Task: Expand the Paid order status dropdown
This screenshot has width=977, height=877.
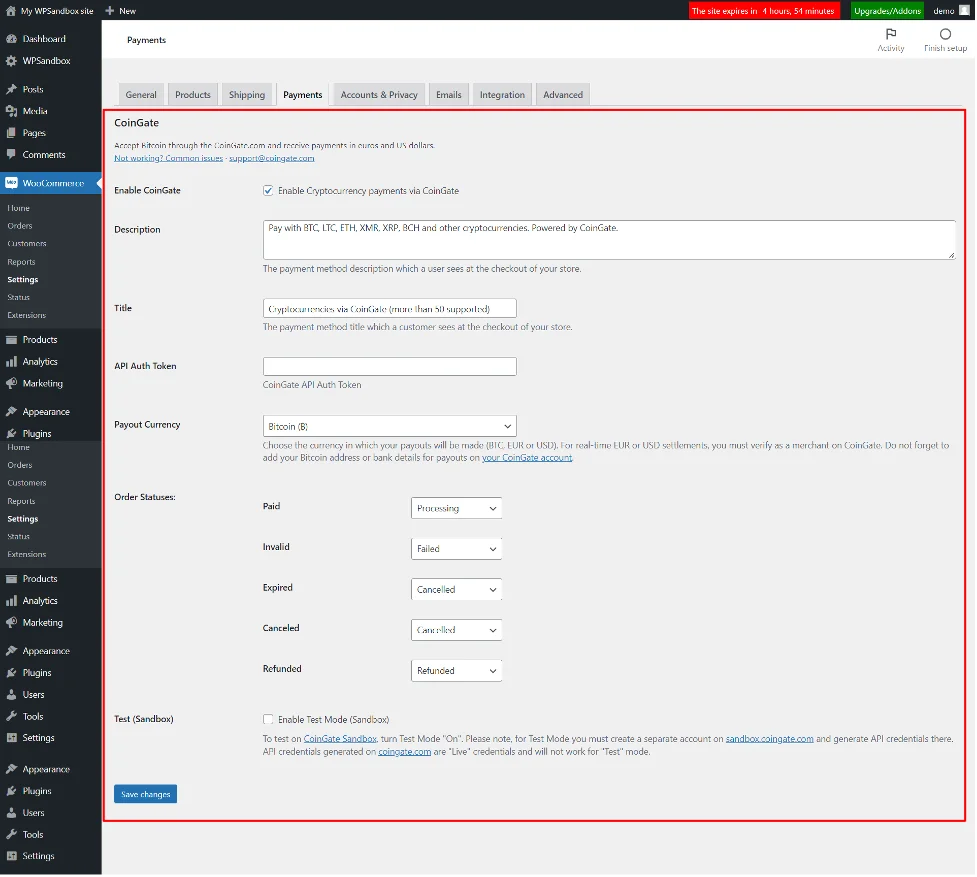Action: pos(457,509)
